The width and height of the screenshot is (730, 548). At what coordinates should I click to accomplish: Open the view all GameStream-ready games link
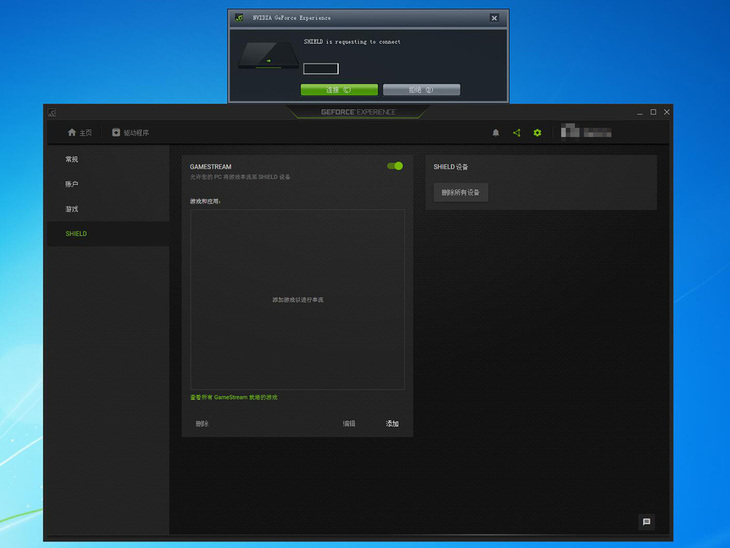click(234, 397)
